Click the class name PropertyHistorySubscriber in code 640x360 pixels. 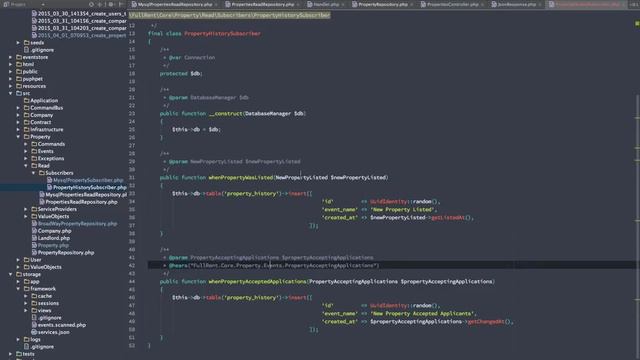coord(222,33)
